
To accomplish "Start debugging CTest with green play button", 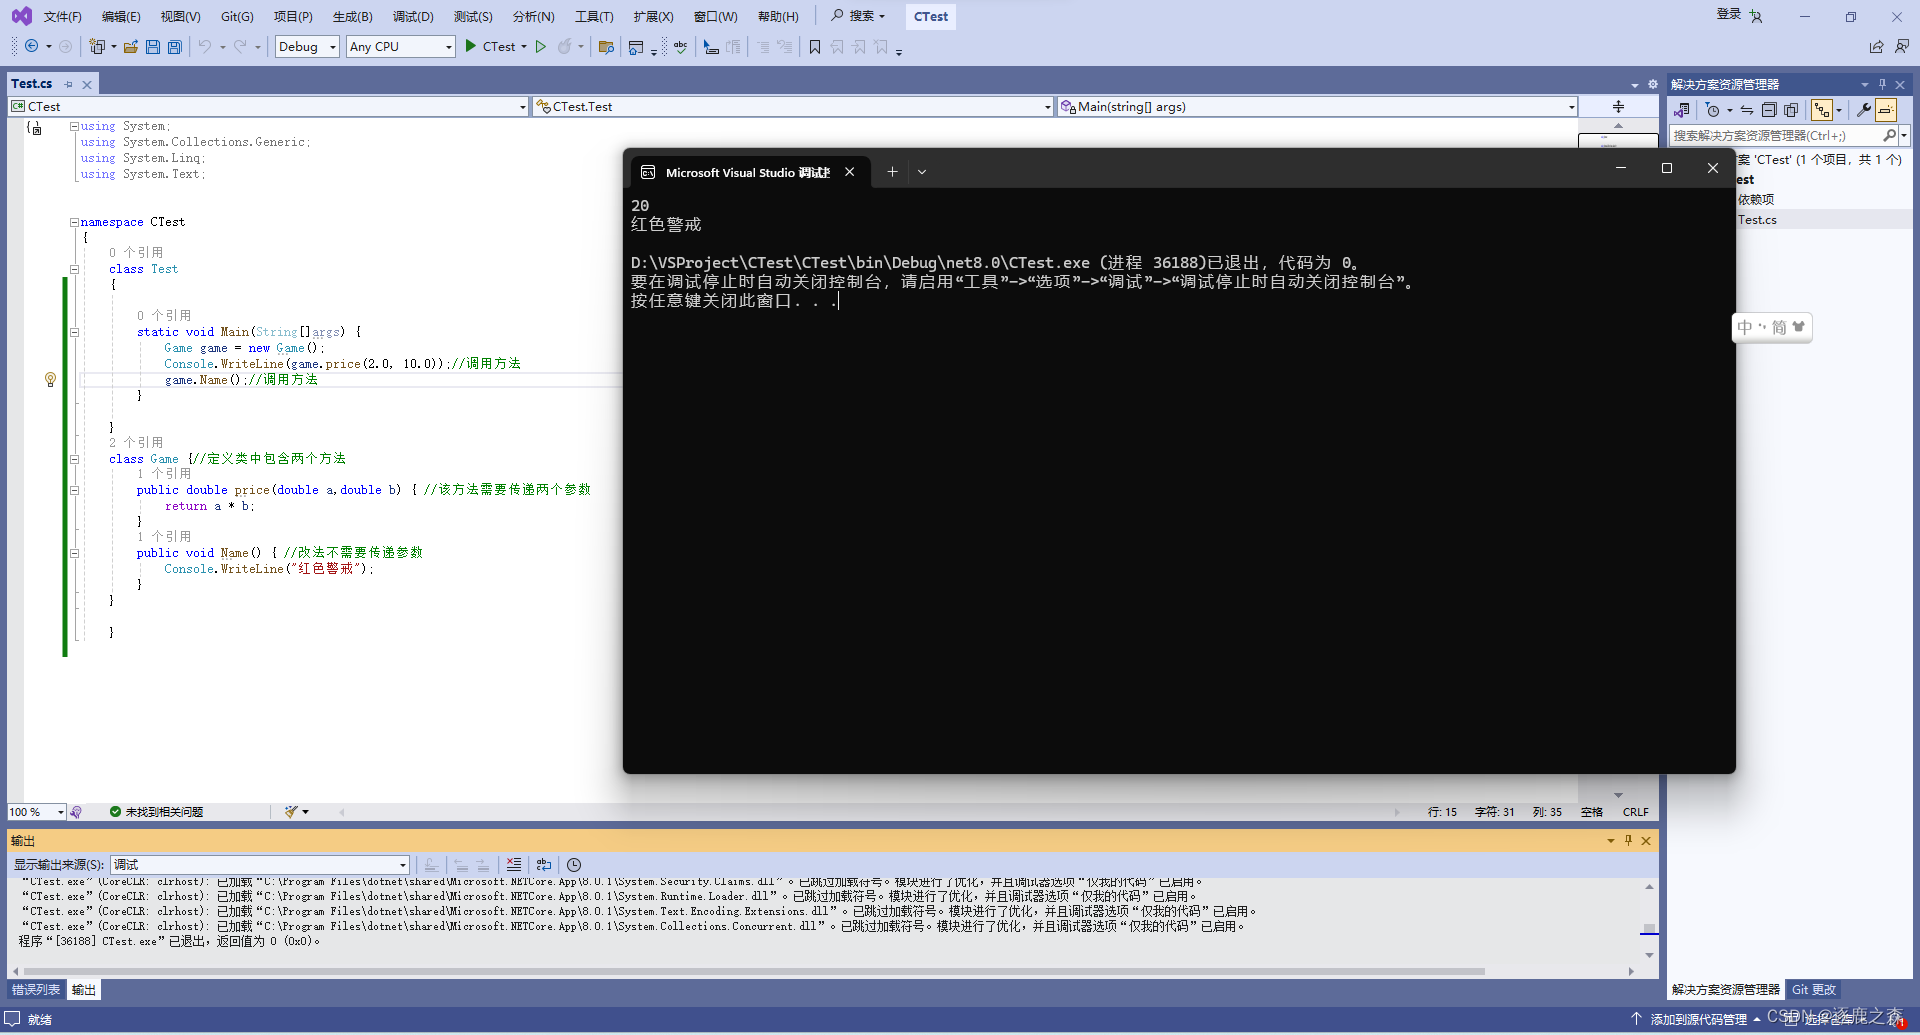I will [471, 46].
